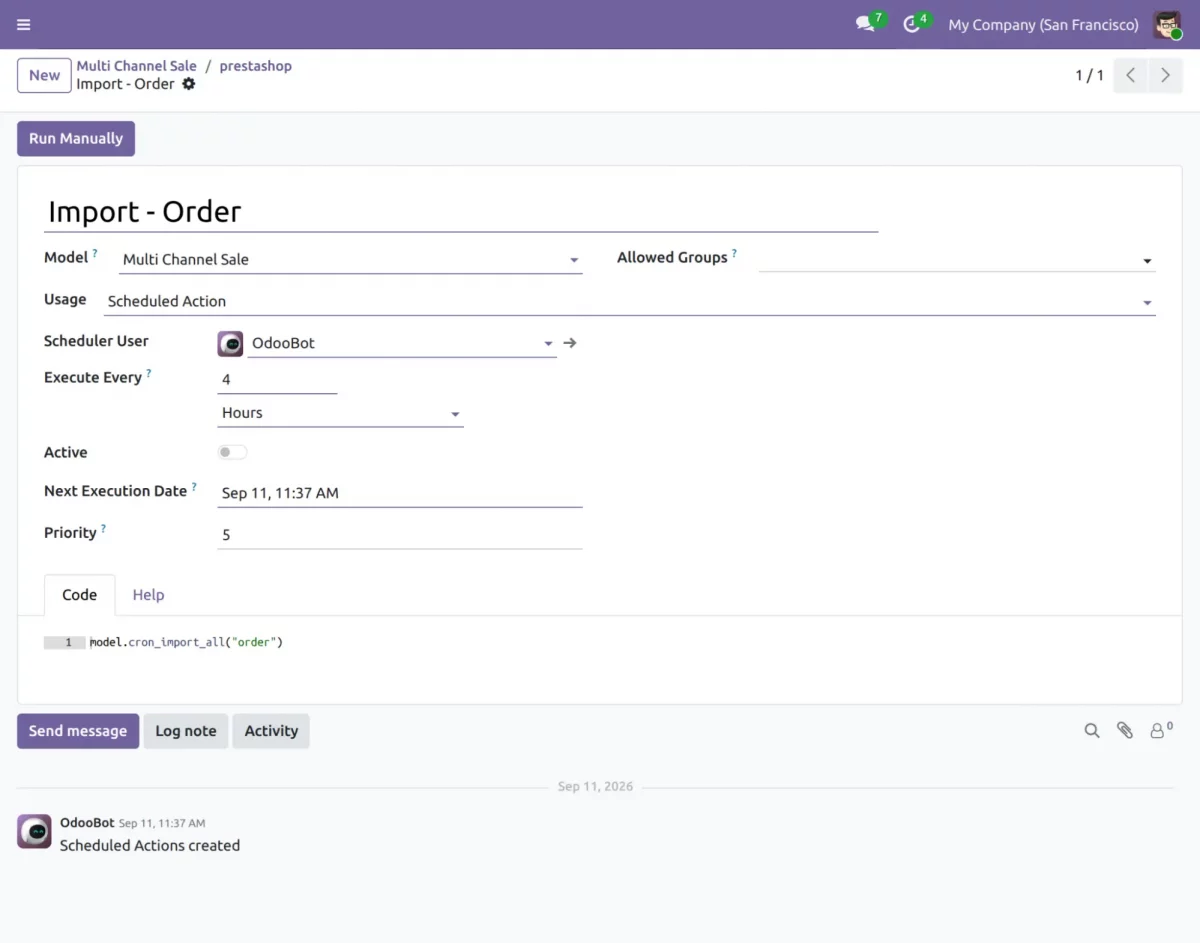Edit the Import - Order name field
The height and width of the screenshot is (943, 1200).
461,212
